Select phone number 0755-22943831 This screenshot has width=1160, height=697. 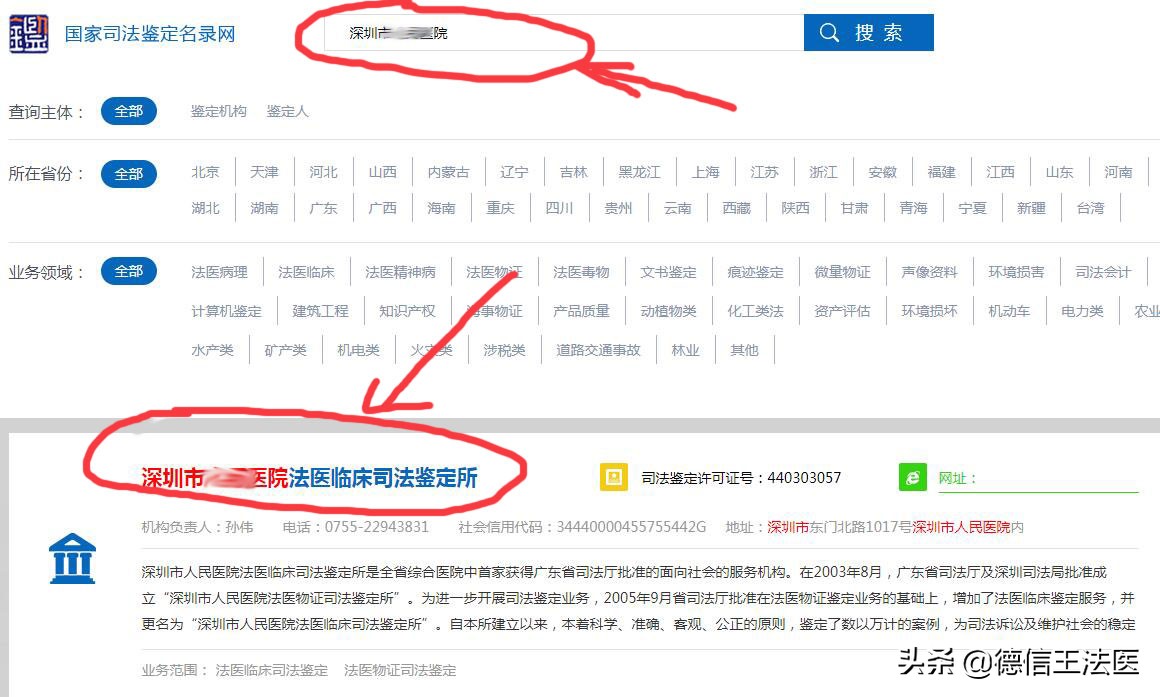(x=377, y=527)
